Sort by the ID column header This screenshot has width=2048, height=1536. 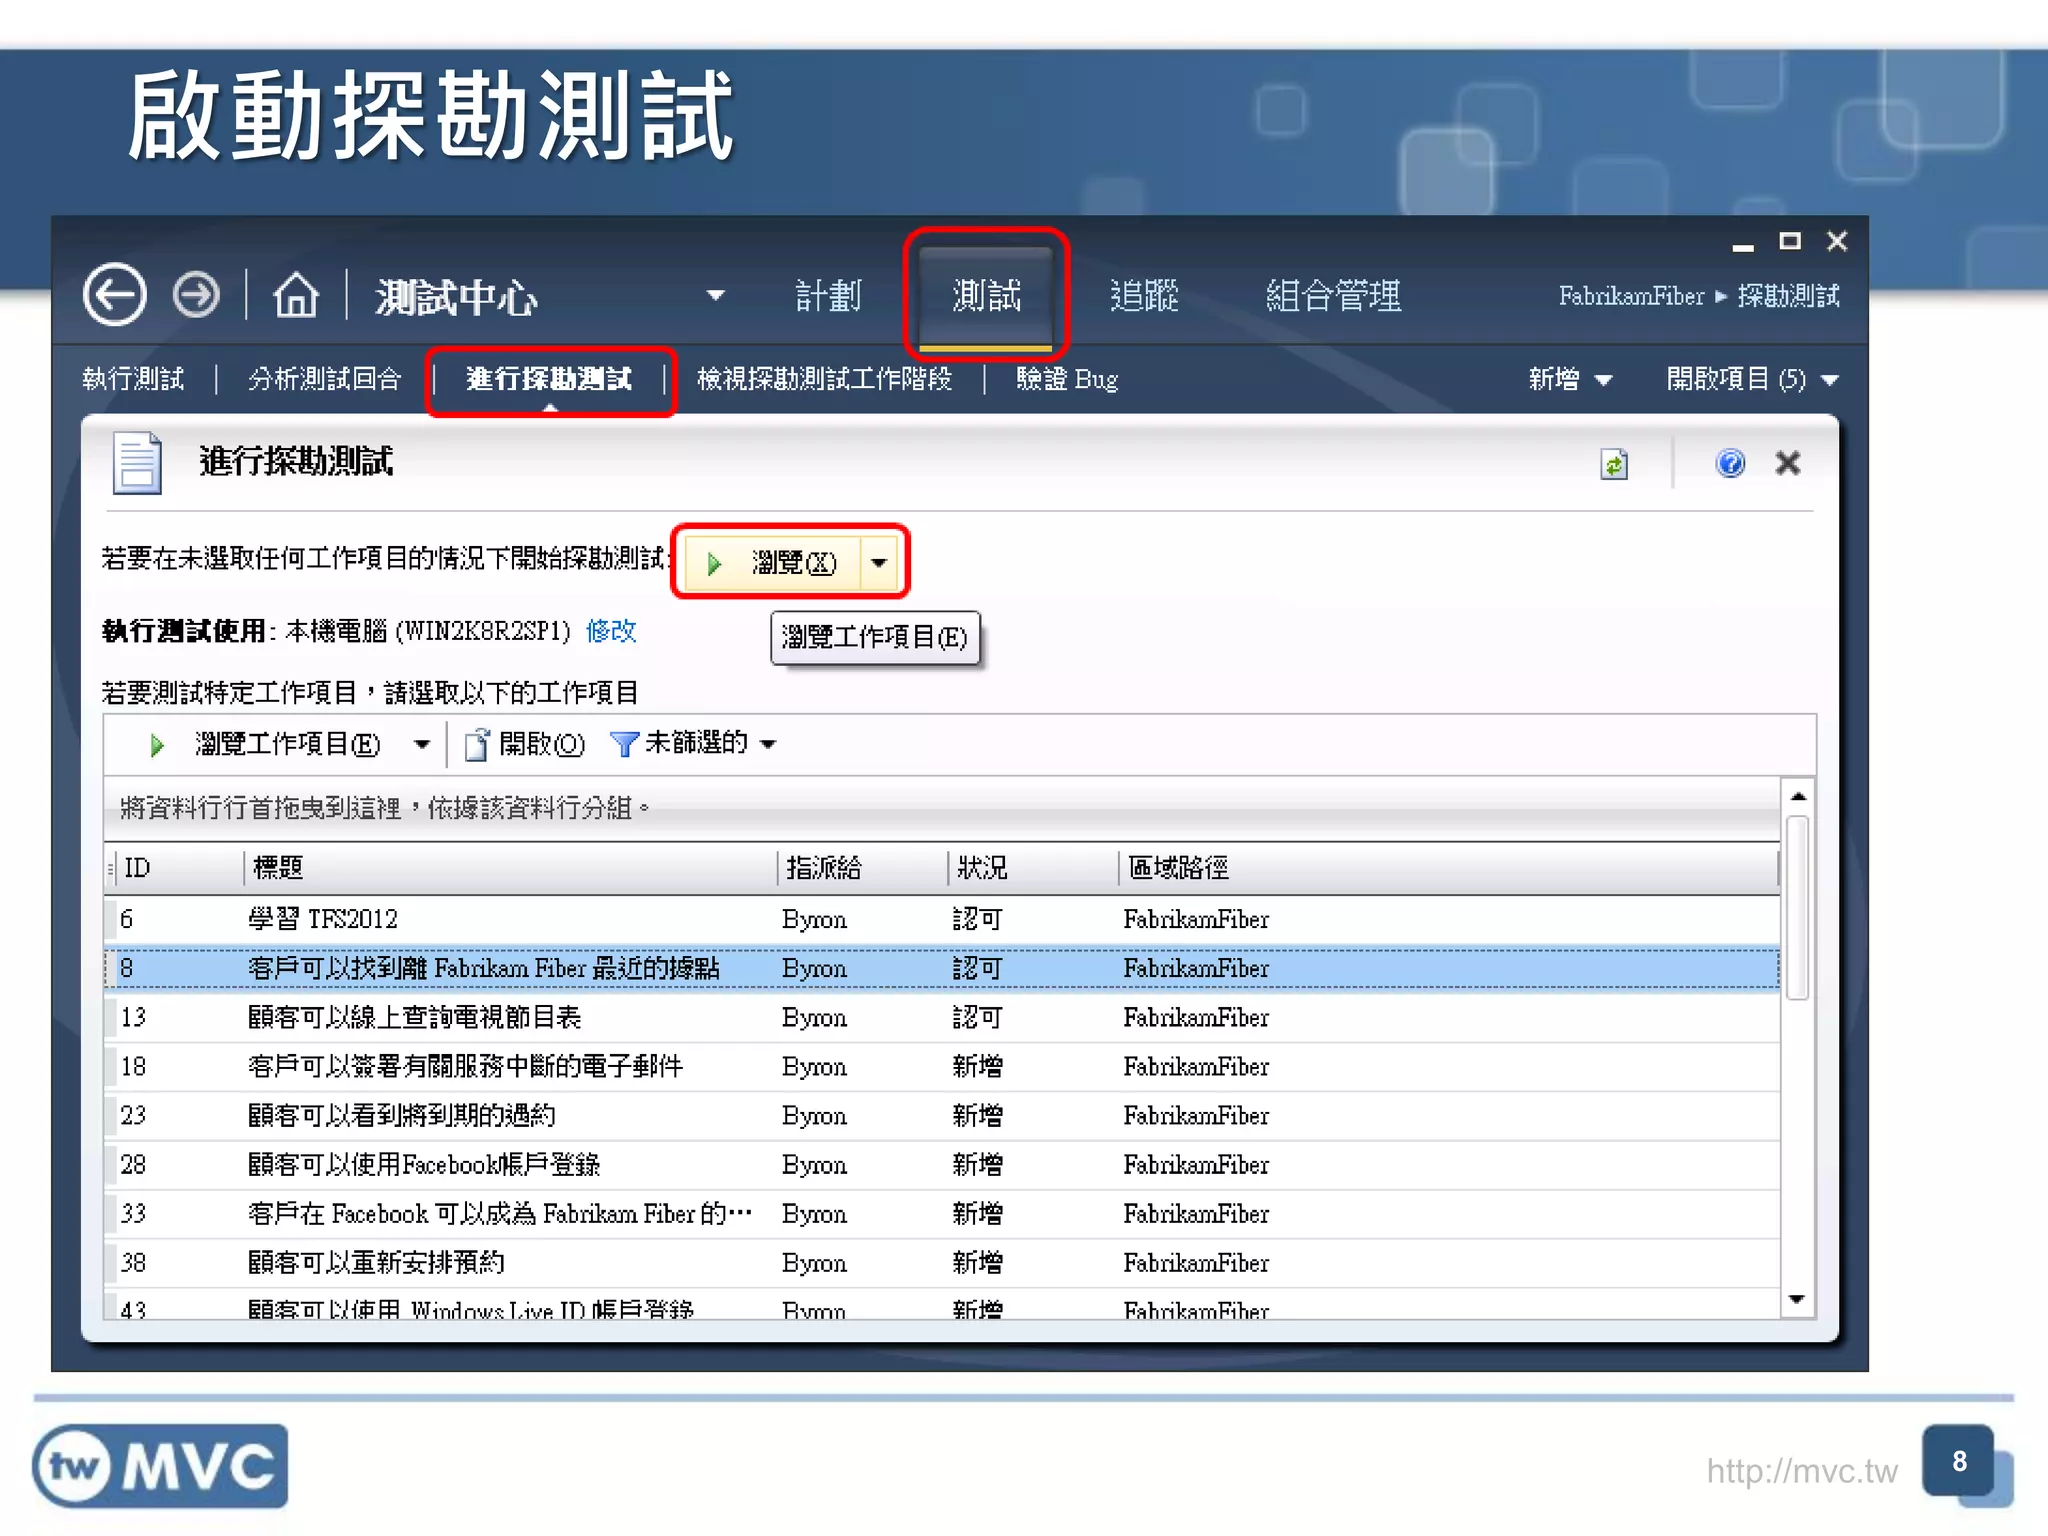[178, 868]
